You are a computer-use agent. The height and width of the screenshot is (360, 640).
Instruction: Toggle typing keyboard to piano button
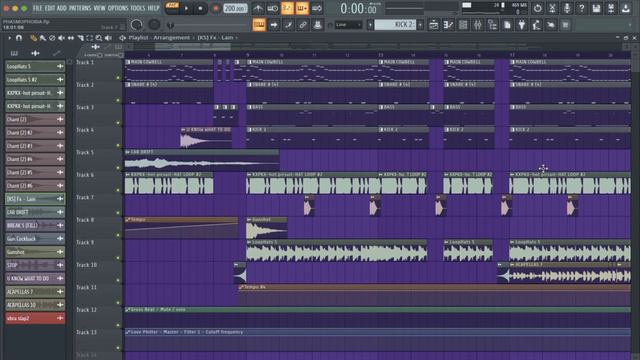click(259, 25)
